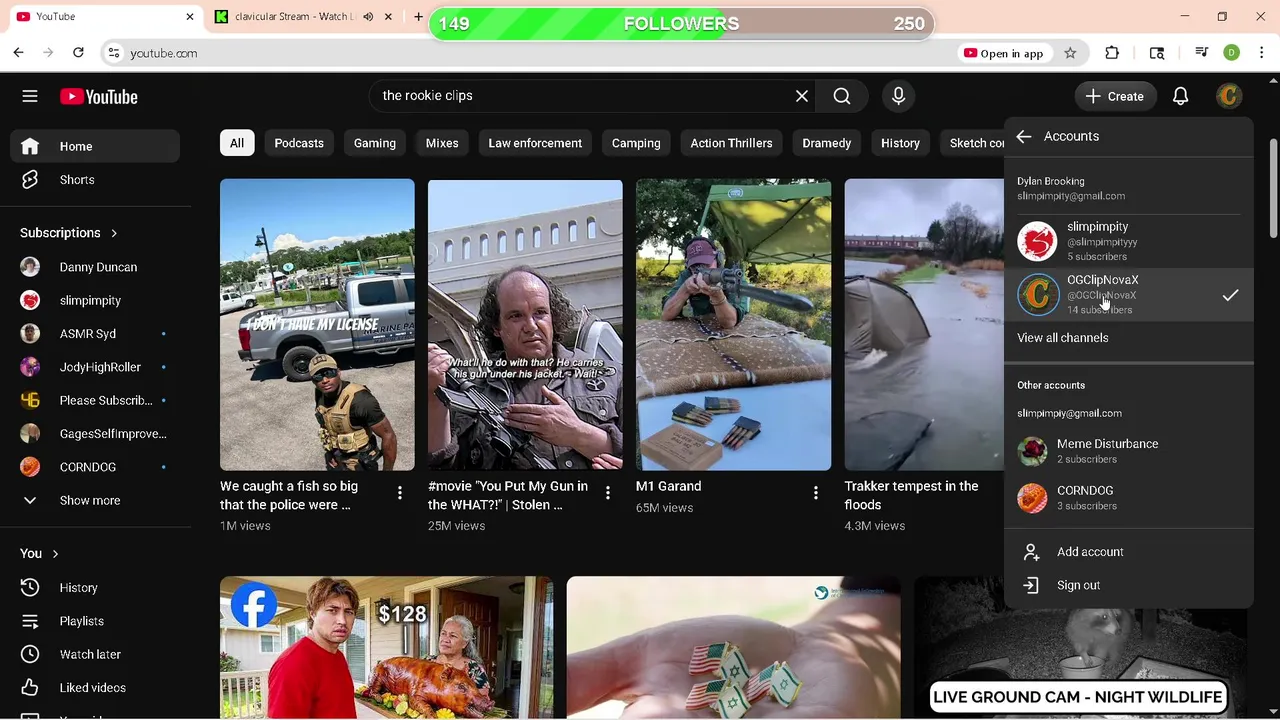Viewport: 1280px width, 720px height.
Task: Click Open in app in address bar
Action: tap(1003, 53)
